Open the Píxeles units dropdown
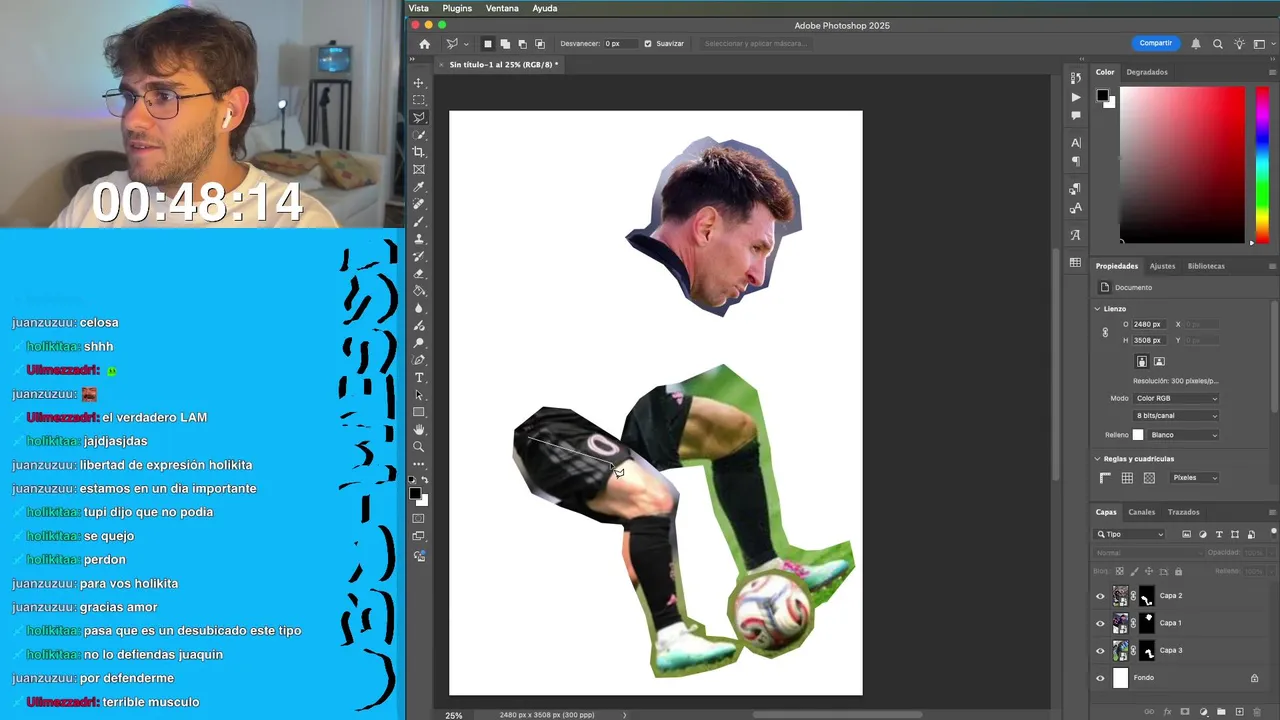The height and width of the screenshot is (720, 1280). click(1195, 478)
